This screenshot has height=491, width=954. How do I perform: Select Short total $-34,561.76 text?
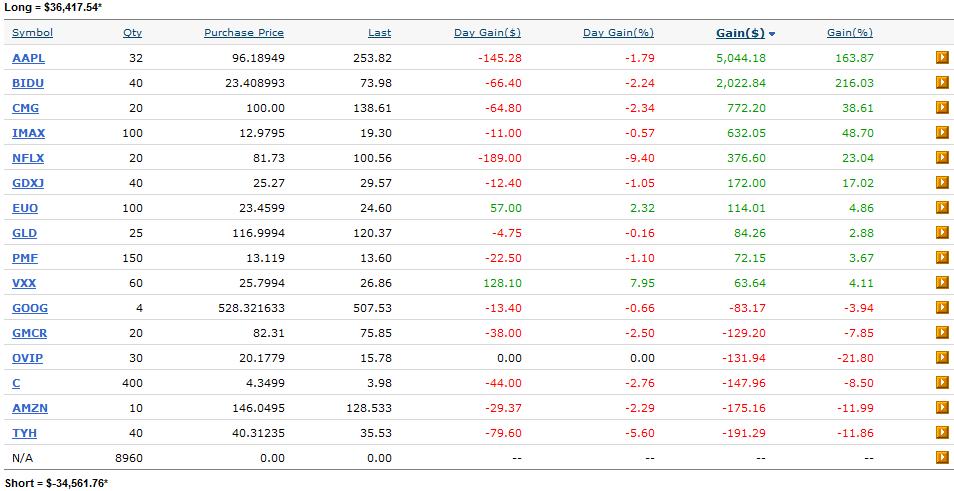56,483
